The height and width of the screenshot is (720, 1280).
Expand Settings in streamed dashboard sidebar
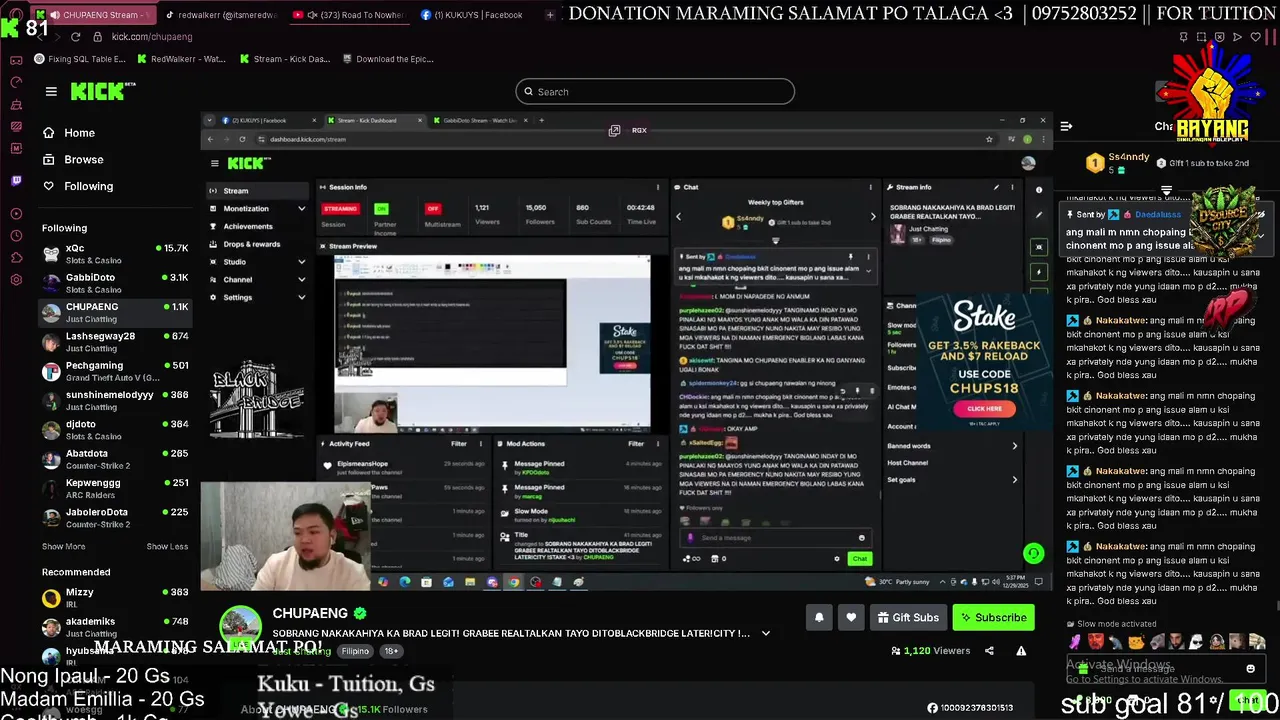(x=258, y=298)
